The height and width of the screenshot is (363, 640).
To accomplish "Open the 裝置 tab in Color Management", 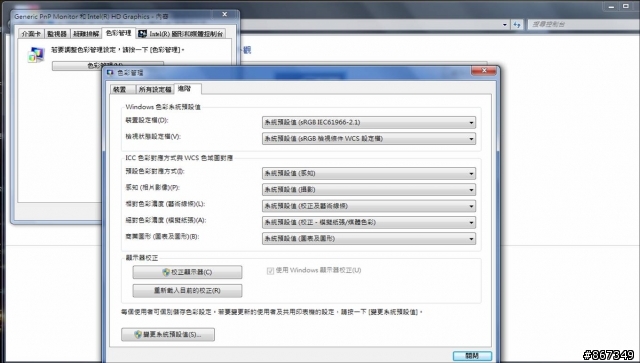I will click(122, 89).
